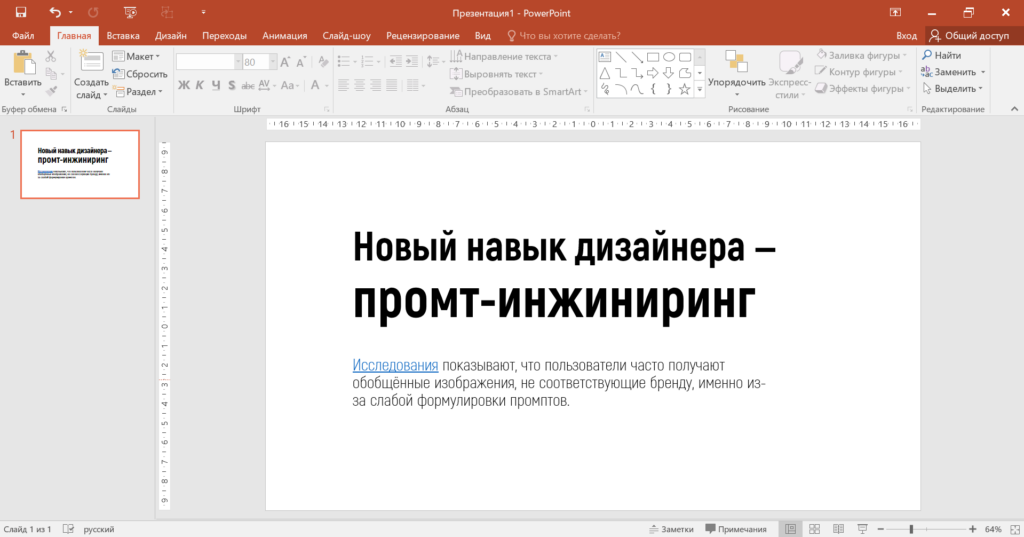Click the Вход sign-in button
The height and width of the screenshot is (537, 1024).
906,36
